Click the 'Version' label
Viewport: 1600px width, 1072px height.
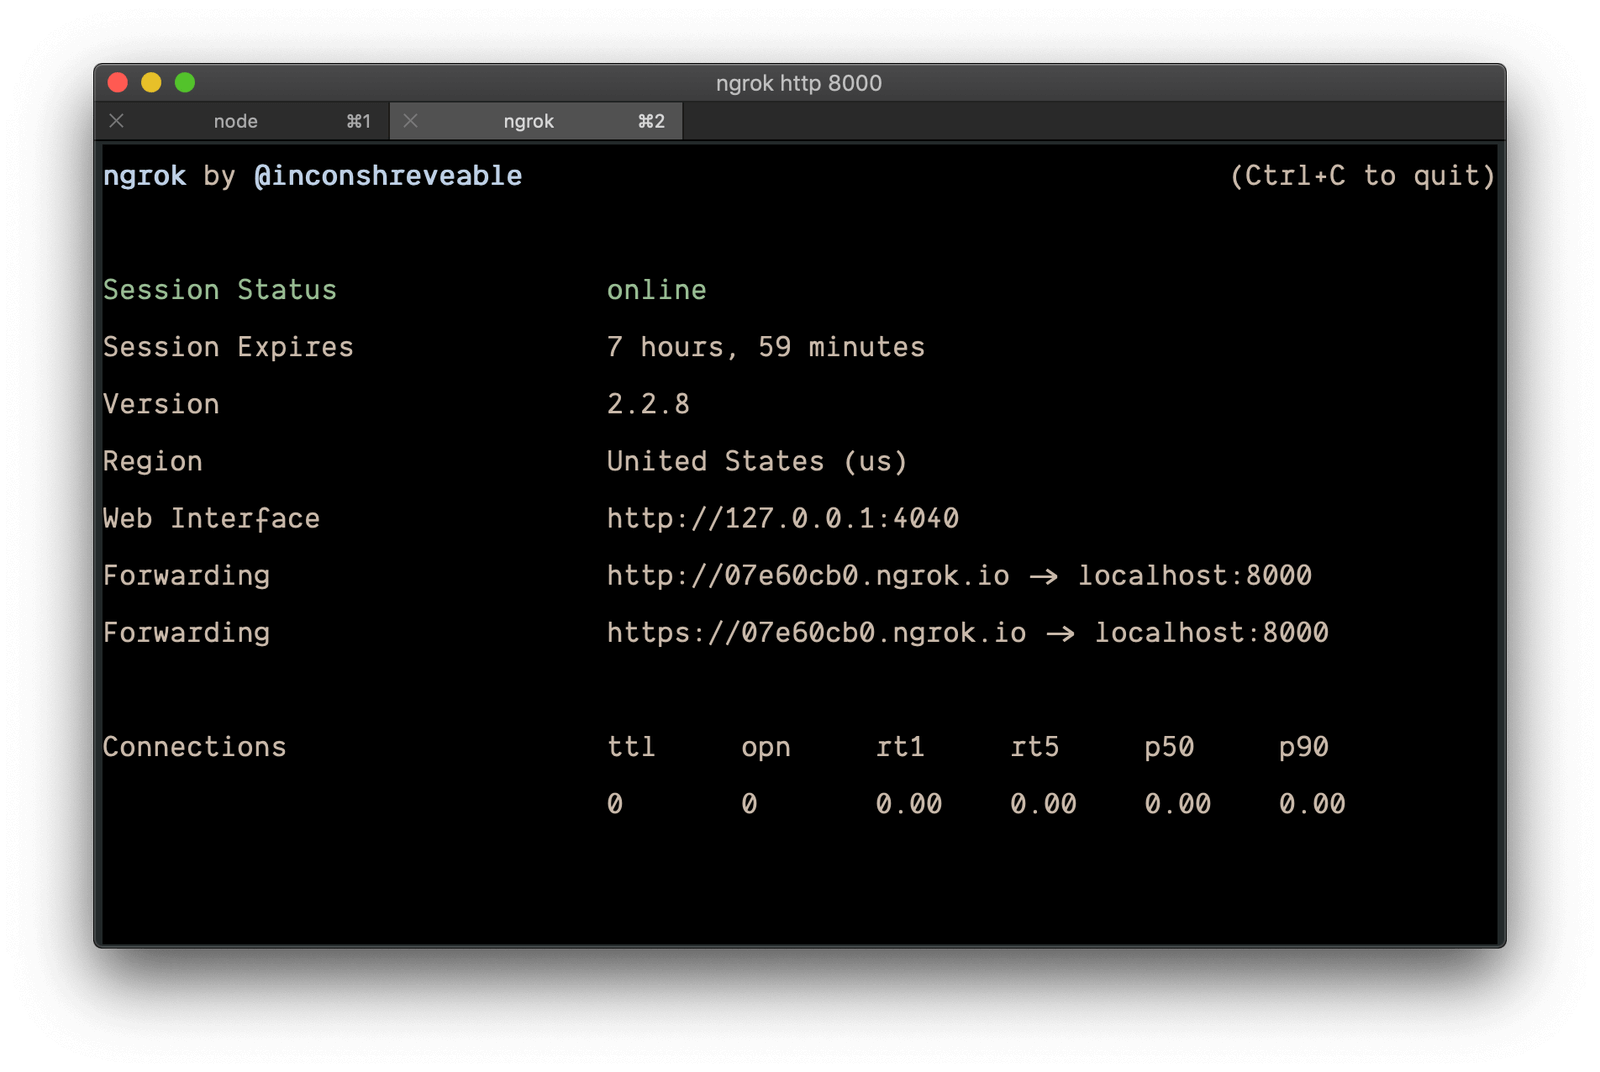161,404
